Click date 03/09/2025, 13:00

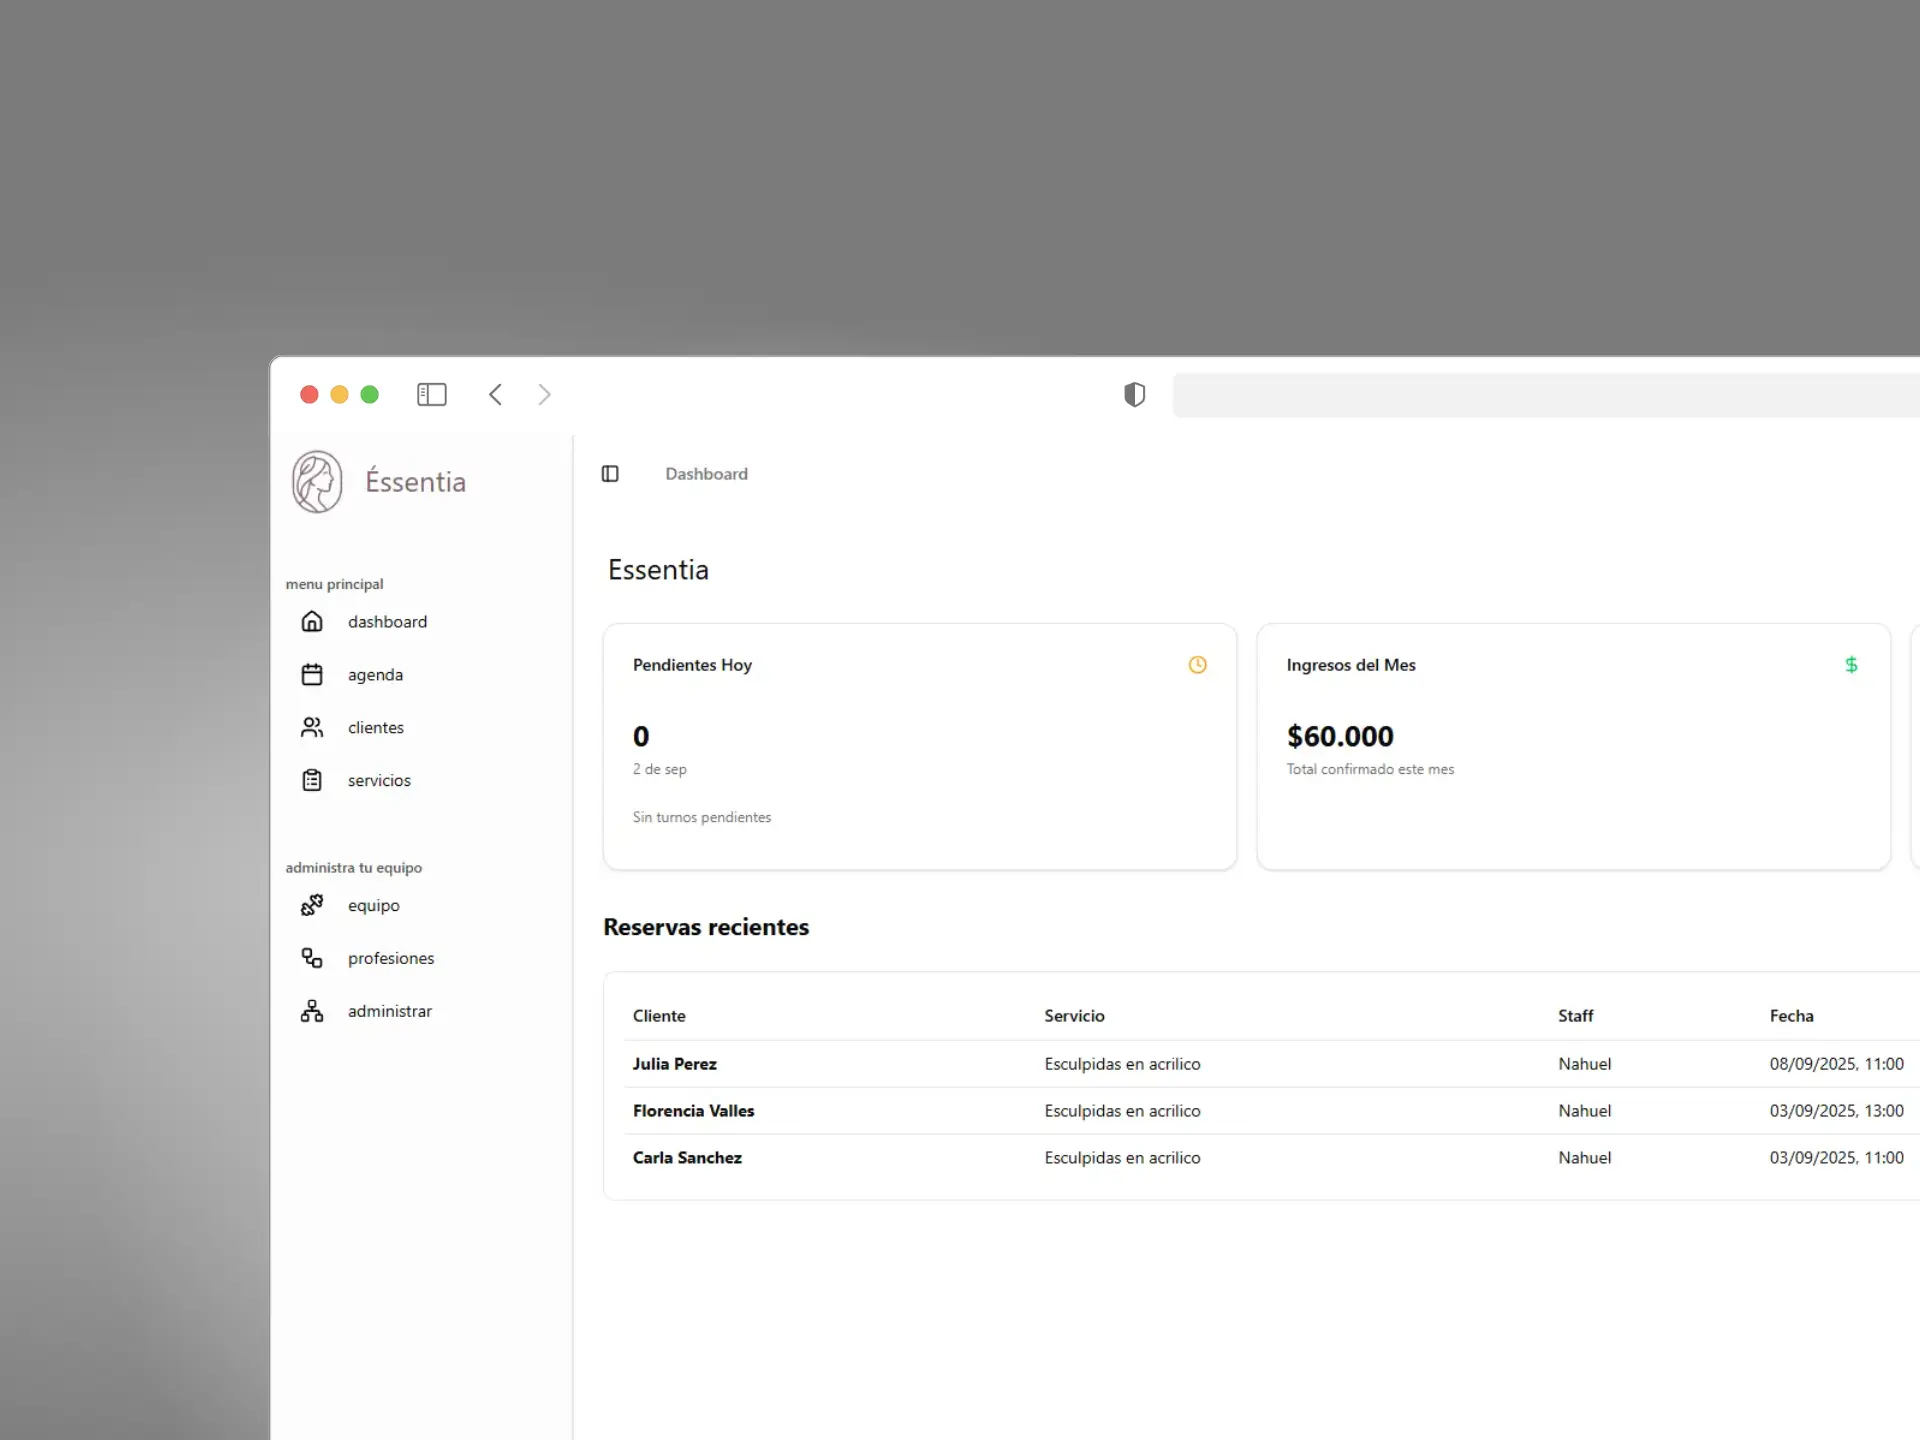tap(1836, 1111)
